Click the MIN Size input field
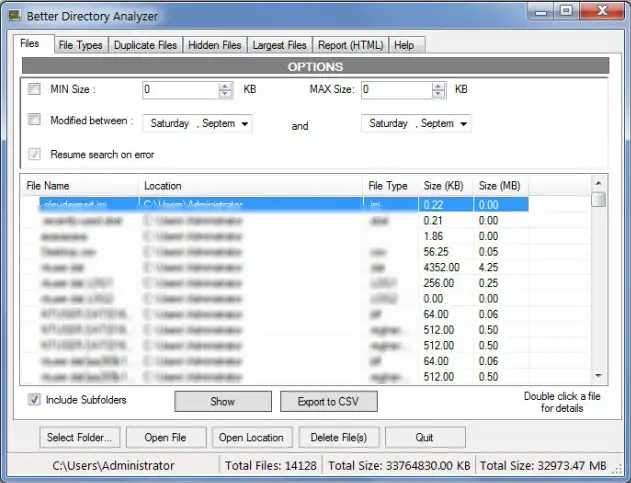The image size is (631, 483). click(181, 90)
